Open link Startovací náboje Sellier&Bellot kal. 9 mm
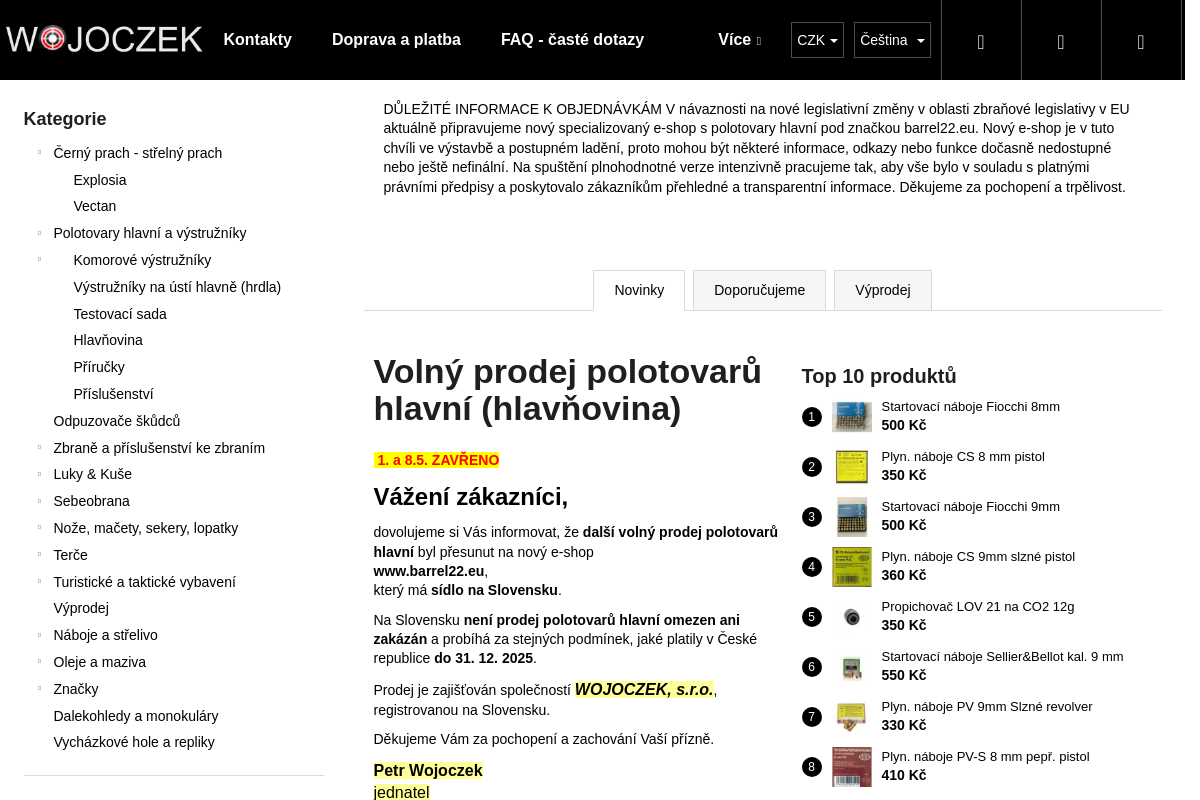 click(1002, 657)
